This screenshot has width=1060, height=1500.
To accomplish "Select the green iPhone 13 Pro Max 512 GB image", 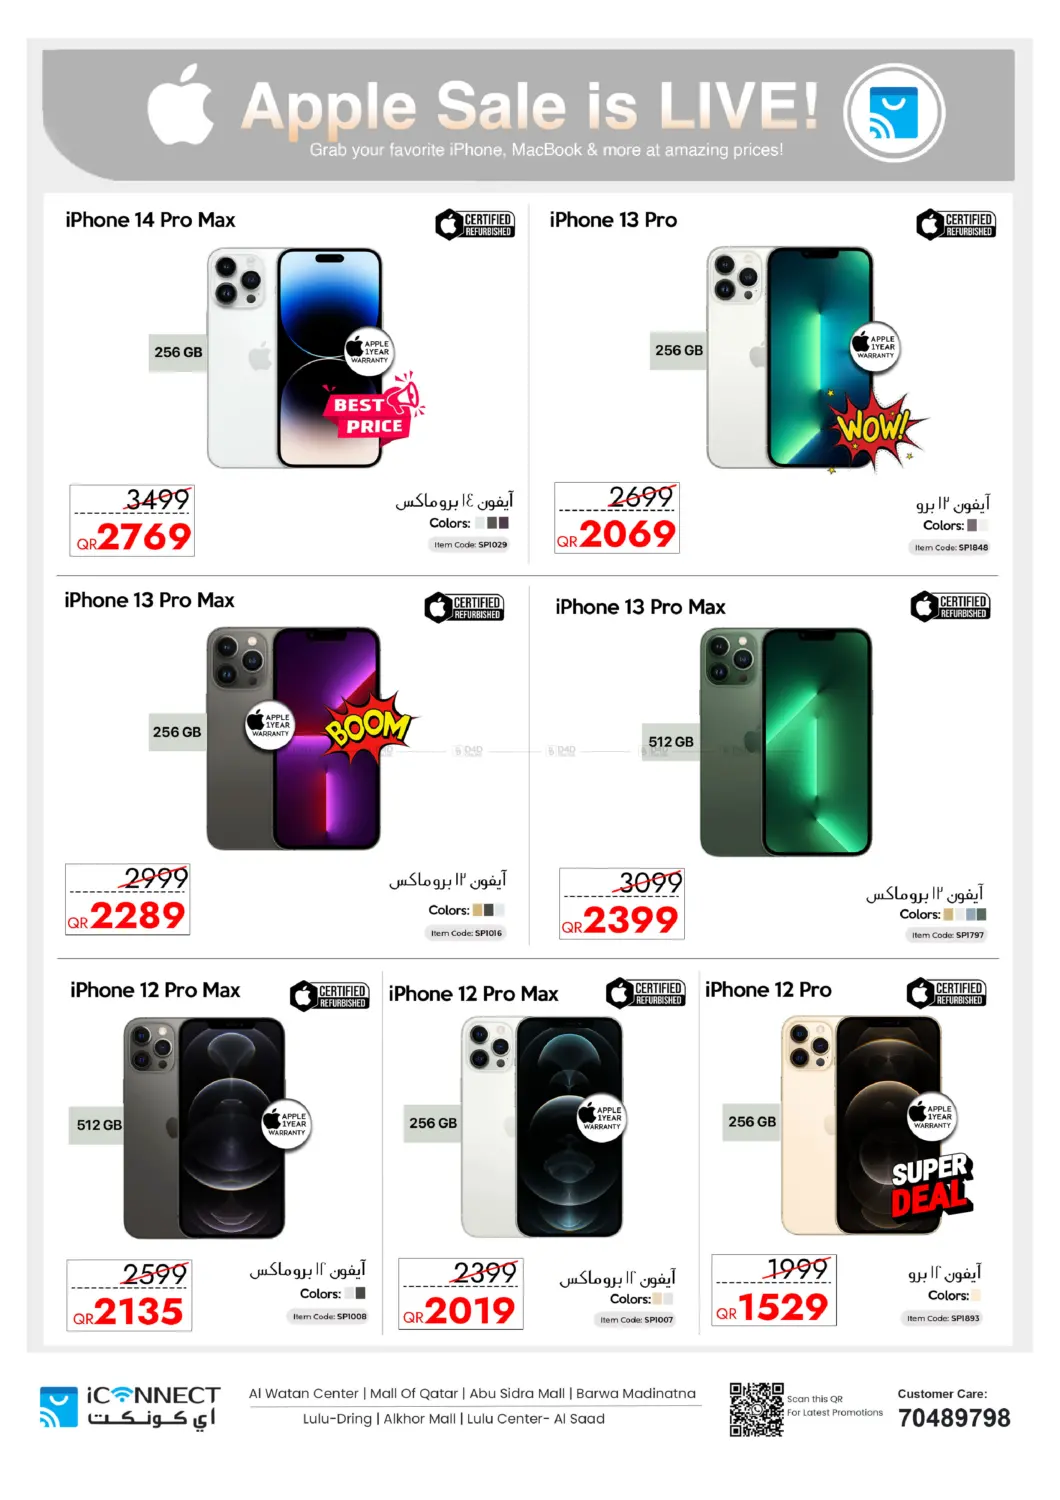I will coord(786,742).
